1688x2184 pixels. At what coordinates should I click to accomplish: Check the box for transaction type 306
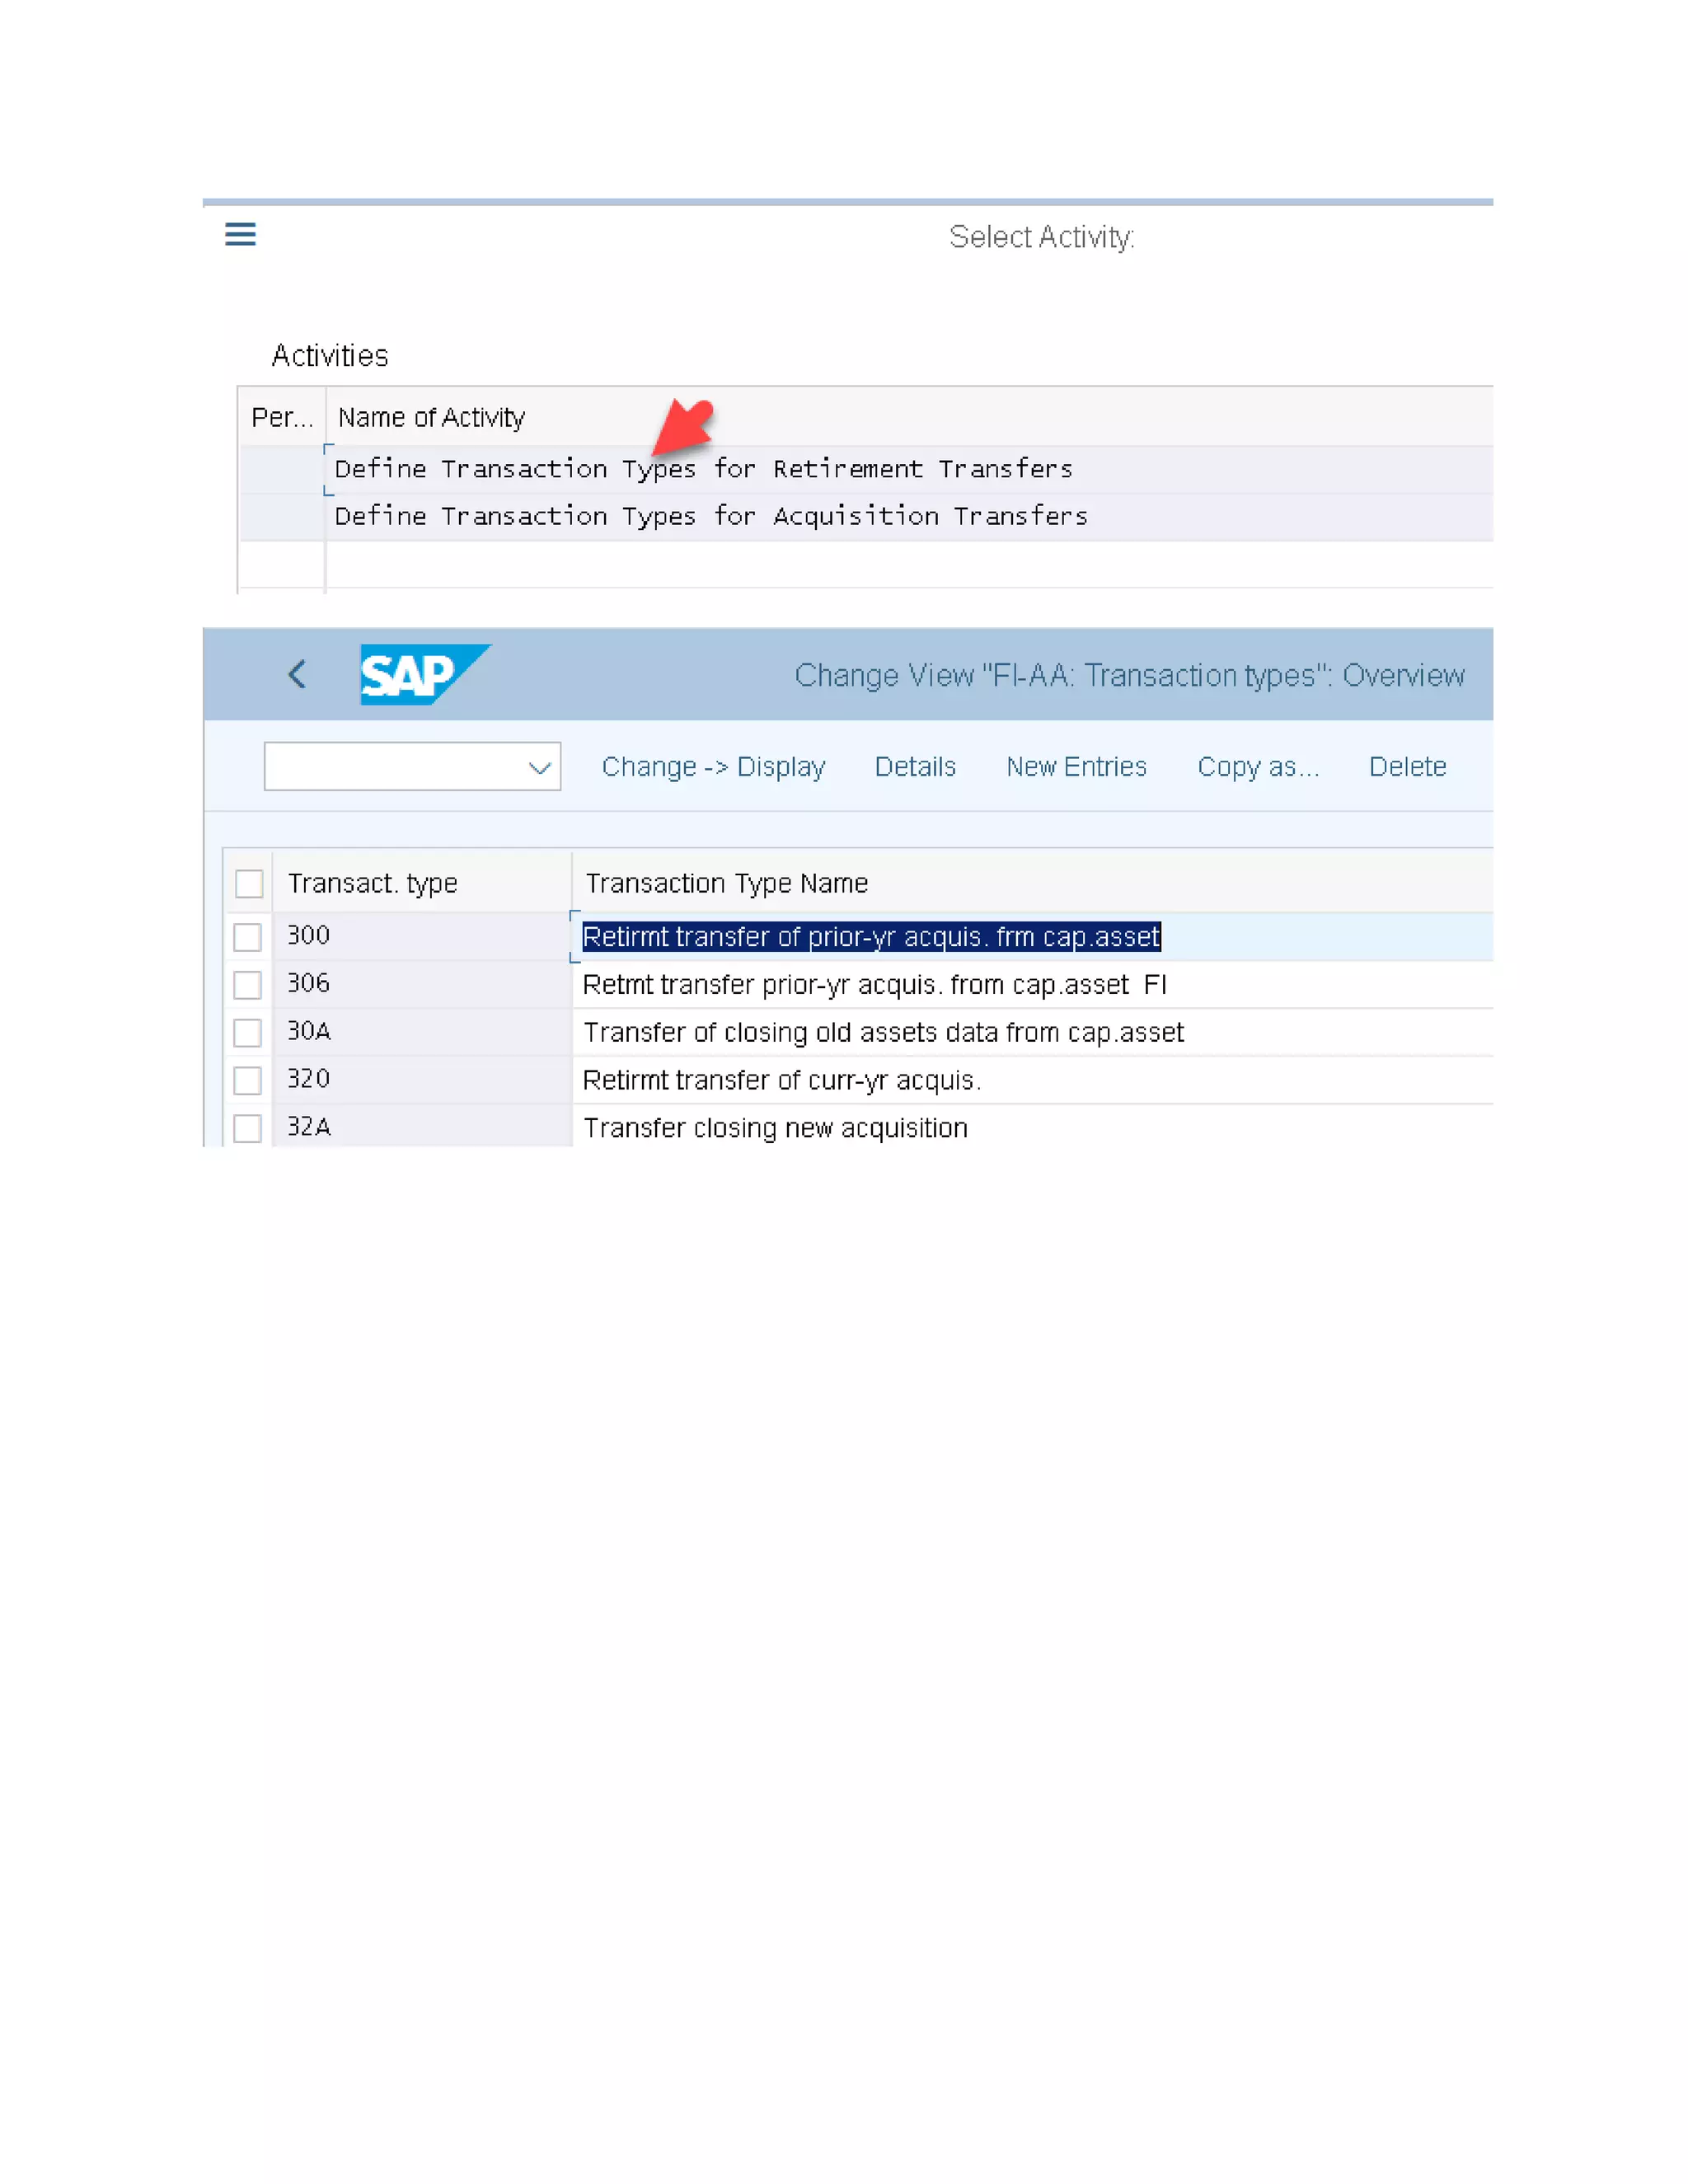tap(248, 985)
